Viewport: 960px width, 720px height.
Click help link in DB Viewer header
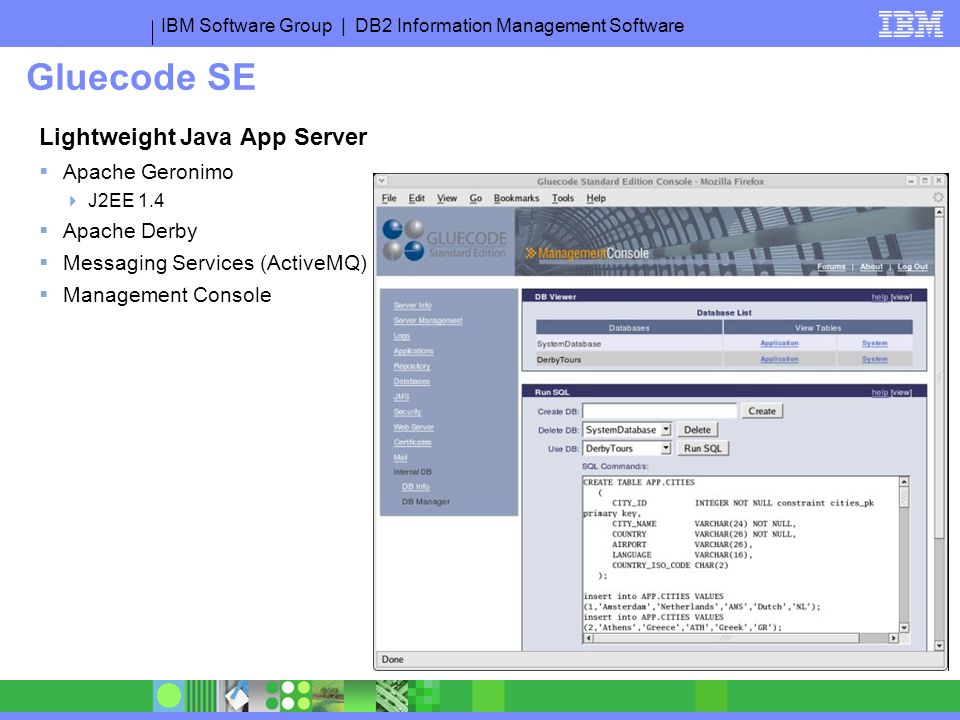[880, 296]
